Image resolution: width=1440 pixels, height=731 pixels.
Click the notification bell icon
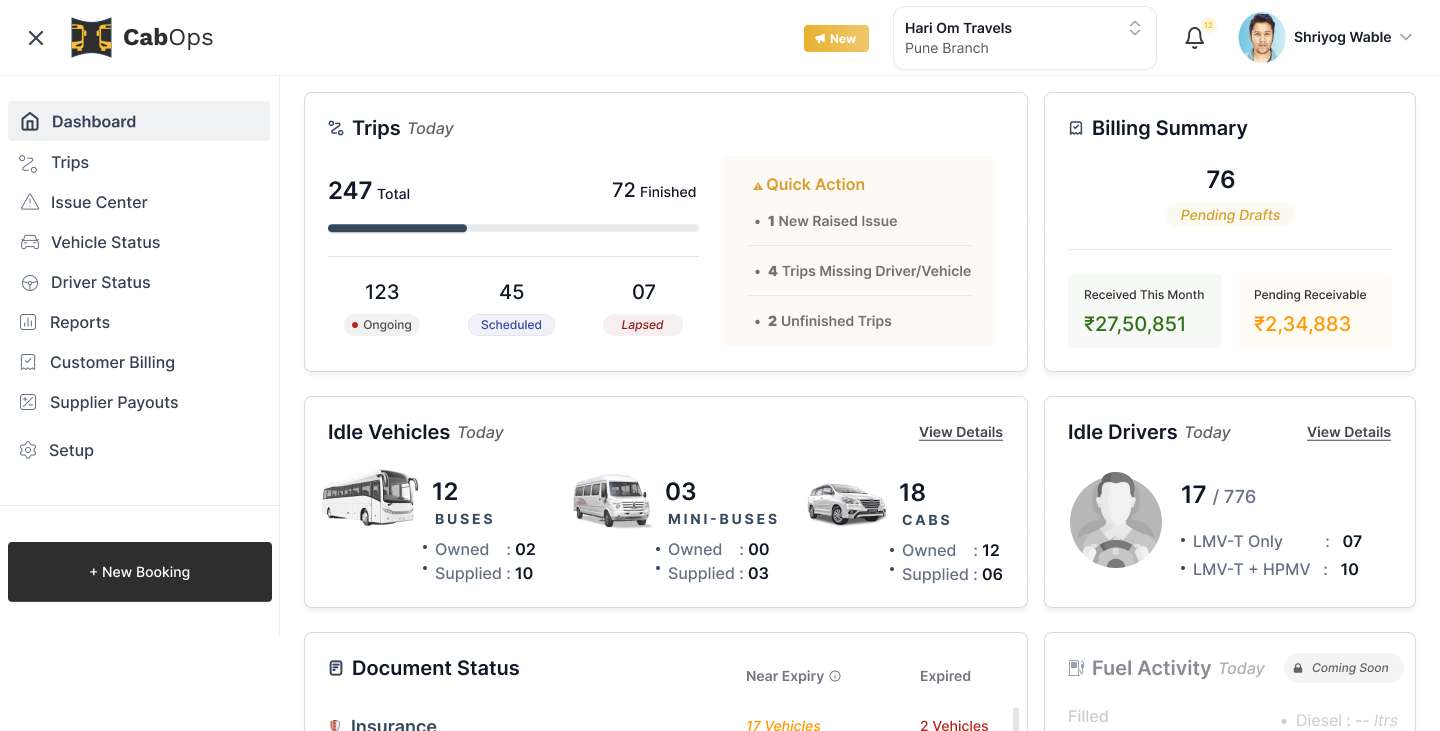(x=1194, y=38)
